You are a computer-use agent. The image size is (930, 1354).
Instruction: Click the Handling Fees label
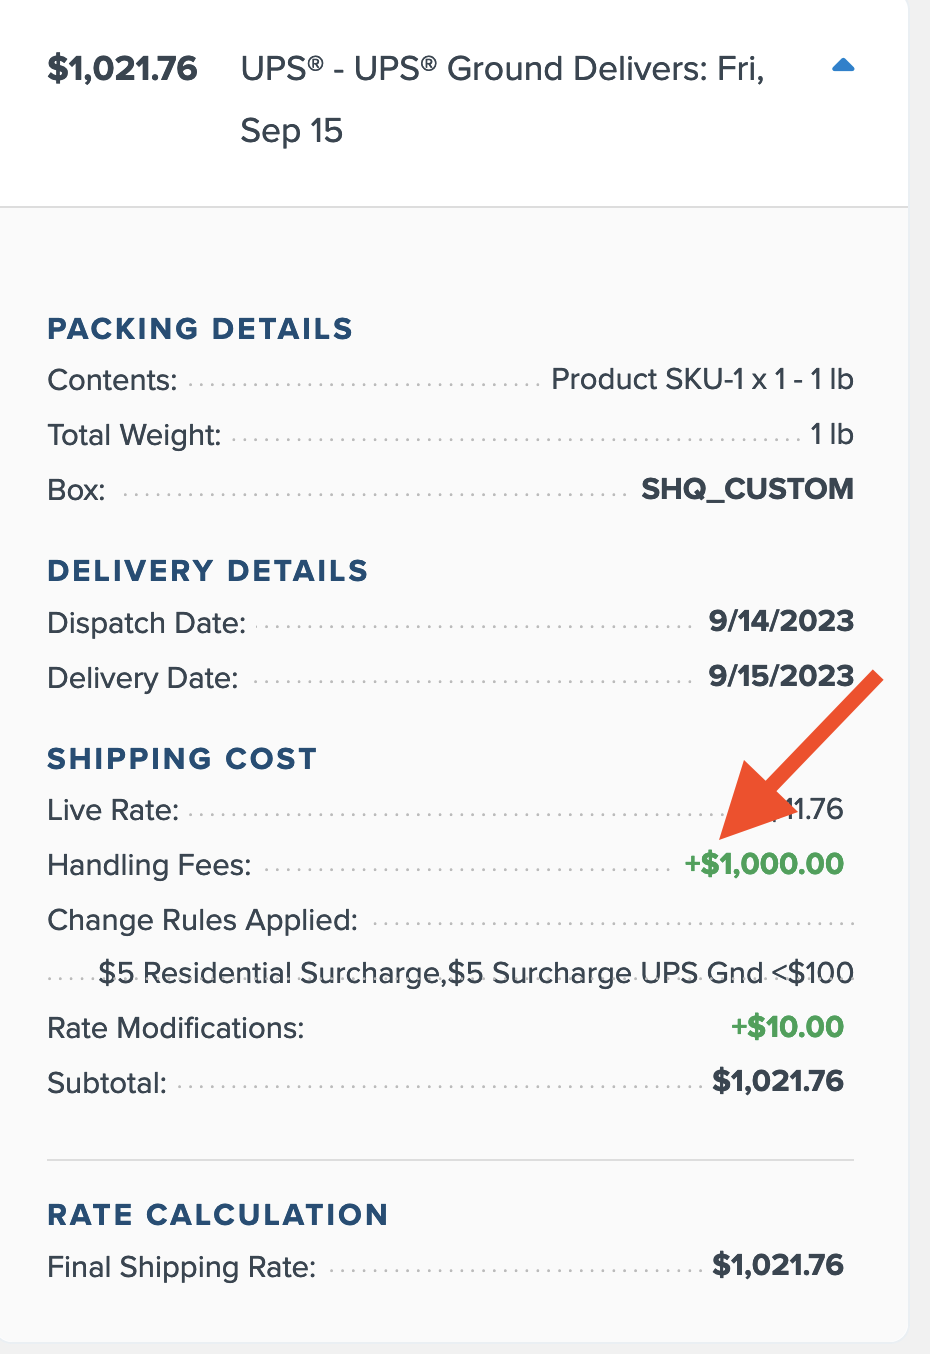(x=149, y=865)
